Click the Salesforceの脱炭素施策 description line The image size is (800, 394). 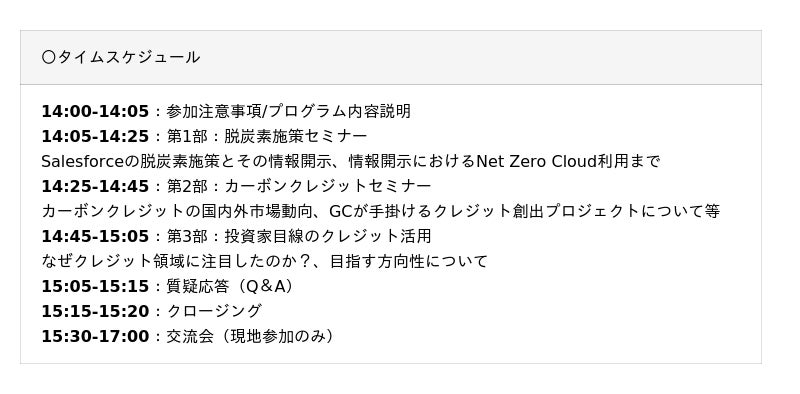[x=351, y=161]
